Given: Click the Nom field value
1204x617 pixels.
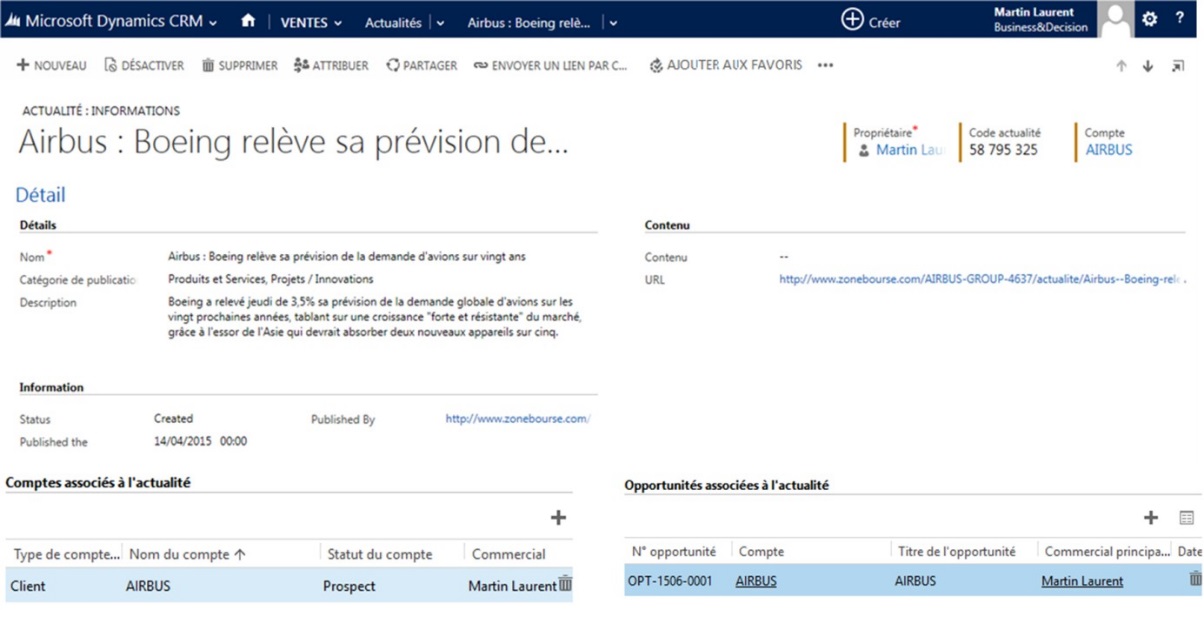Looking at the screenshot, I should 347,257.
